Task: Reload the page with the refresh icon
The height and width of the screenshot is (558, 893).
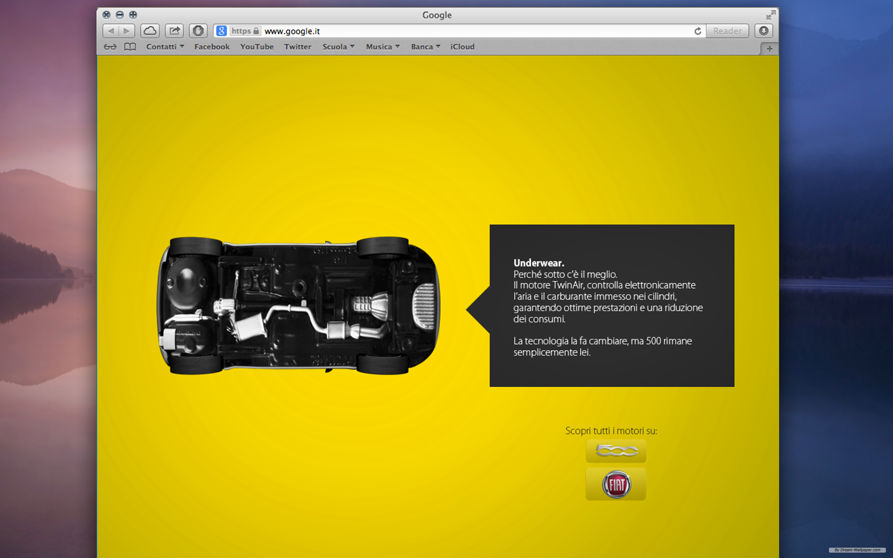Action: pyautogui.click(x=697, y=31)
